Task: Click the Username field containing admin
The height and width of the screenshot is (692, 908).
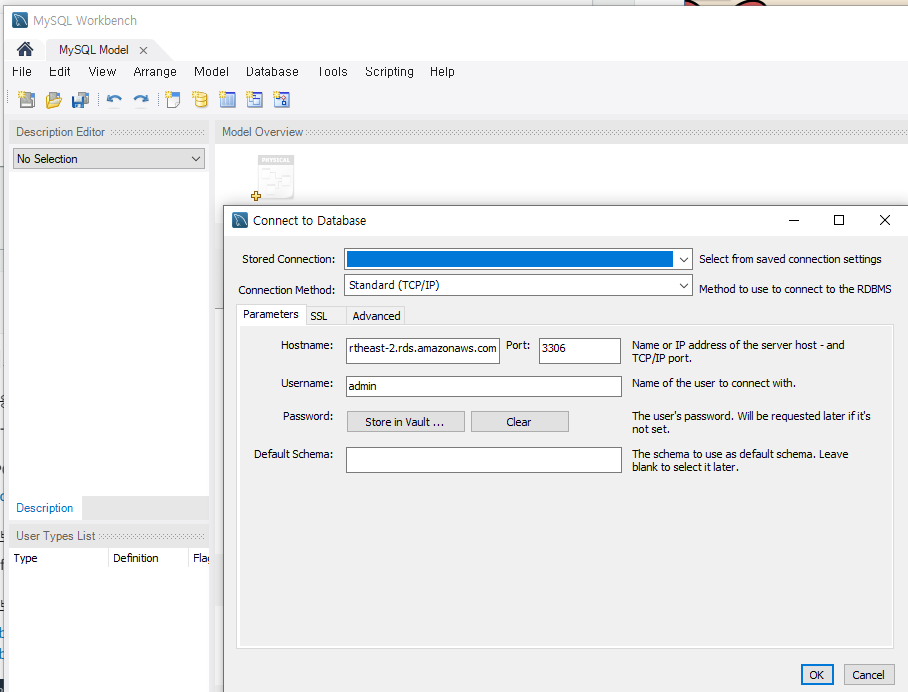Action: [484, 386]
